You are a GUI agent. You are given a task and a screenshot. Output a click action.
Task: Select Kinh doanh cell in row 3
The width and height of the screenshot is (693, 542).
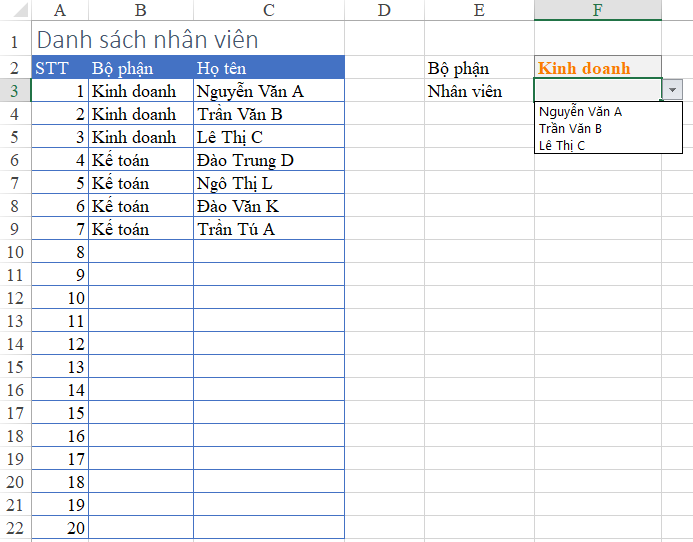point(141,91)
